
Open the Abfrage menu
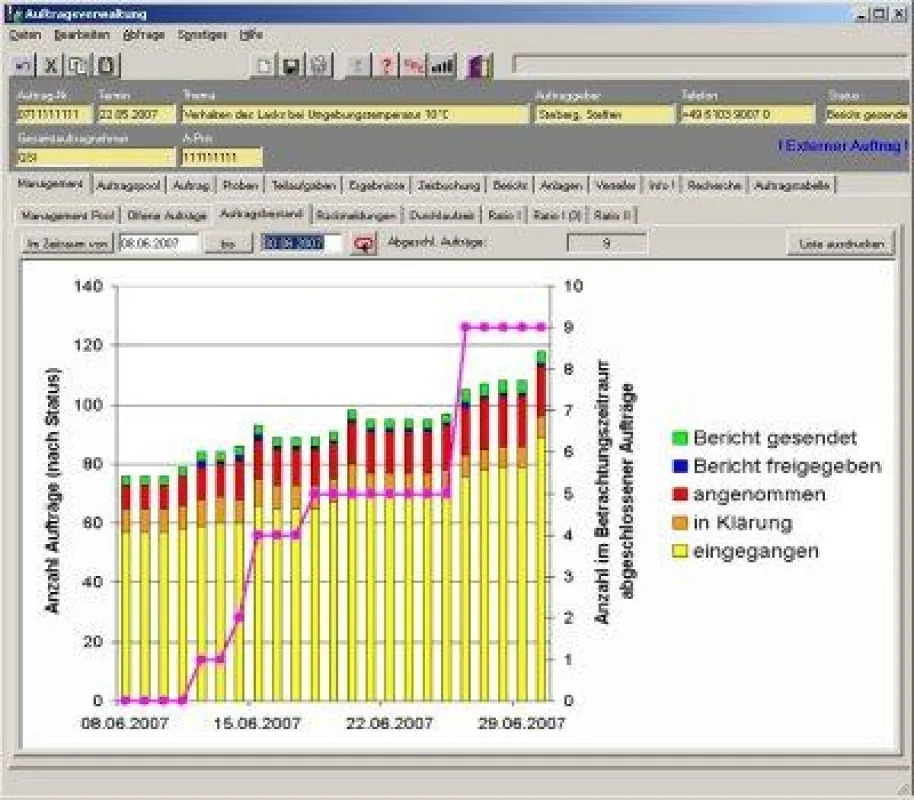tap(144, 36)
